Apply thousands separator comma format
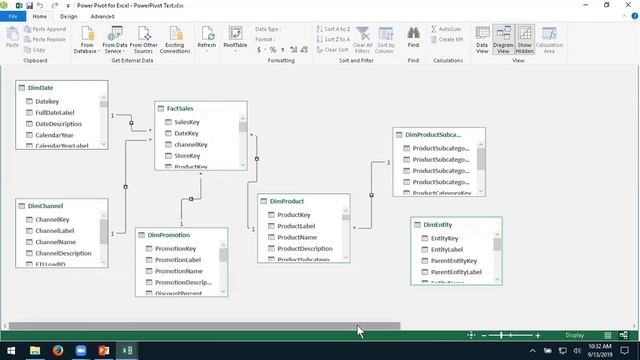640x360 pixels. pos(282,50)
